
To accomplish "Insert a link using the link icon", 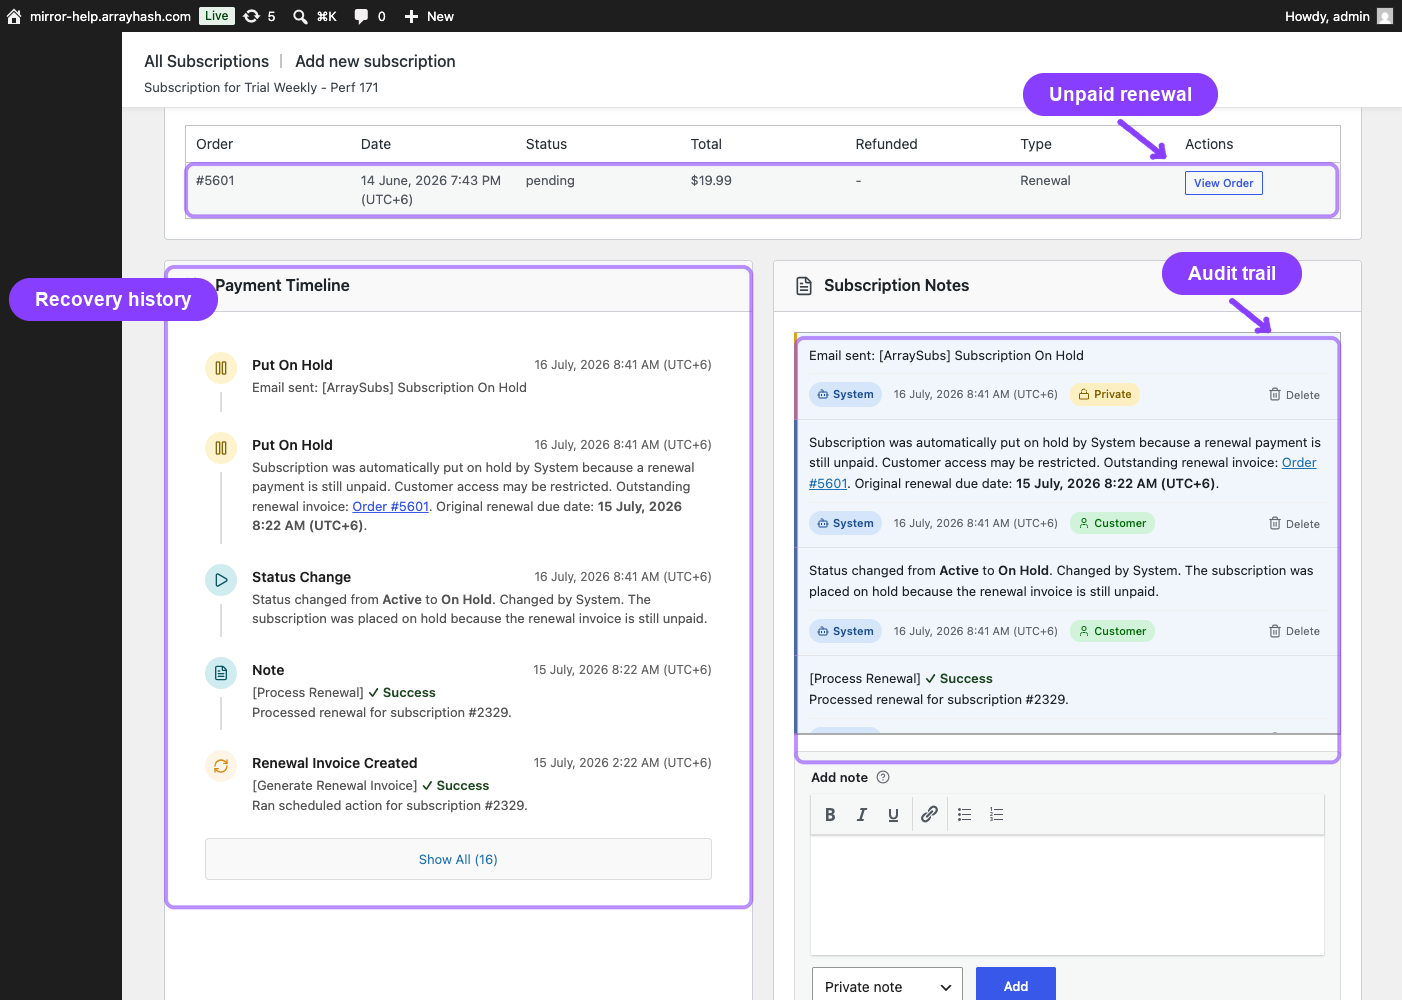I will tap(929, 815).
